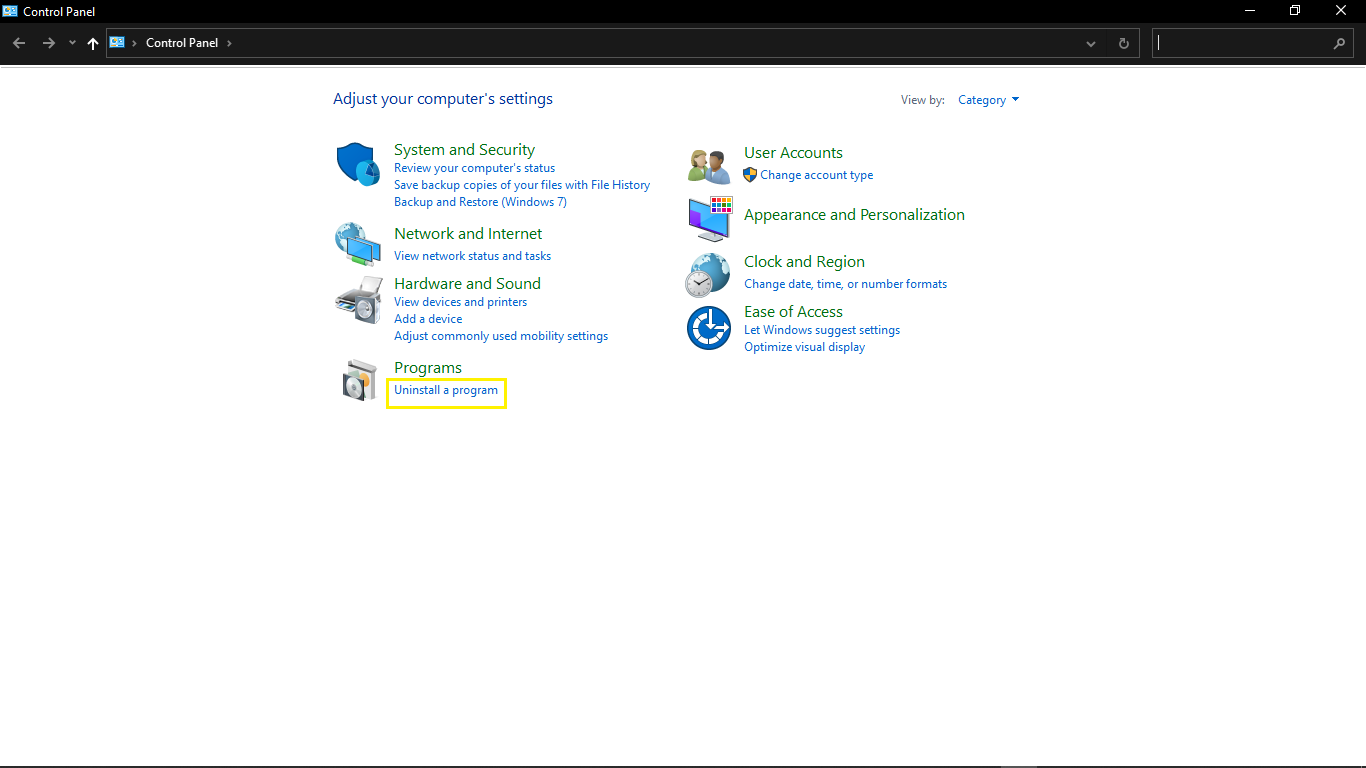The image size is (1366, 768).
Task: Open the System and Security shield icon
Action: tap(358, 163)
